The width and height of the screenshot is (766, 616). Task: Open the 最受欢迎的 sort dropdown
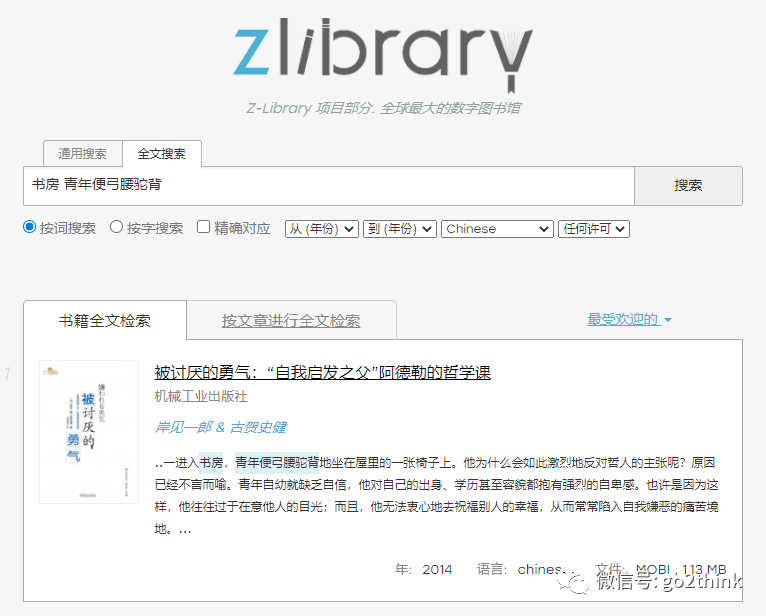(x=629, y=319)
